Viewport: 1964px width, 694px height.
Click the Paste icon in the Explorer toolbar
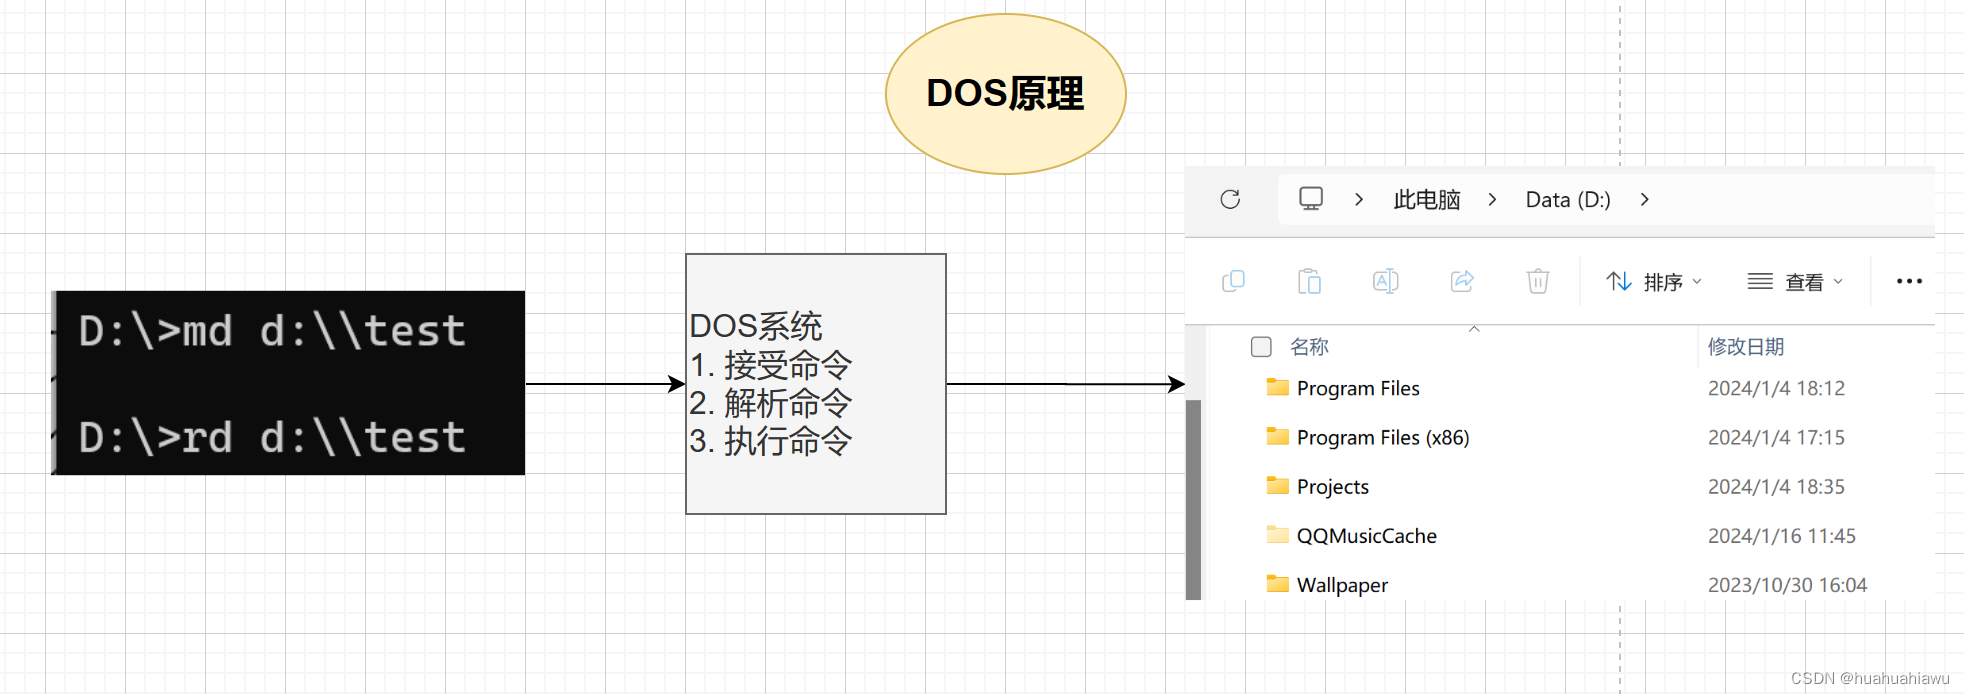(x=1309, y=281)
